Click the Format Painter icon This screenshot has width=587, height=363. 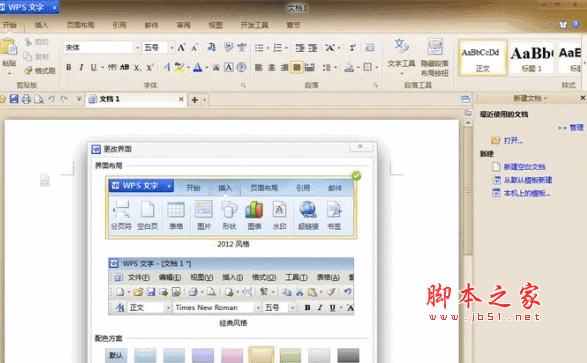39,70
